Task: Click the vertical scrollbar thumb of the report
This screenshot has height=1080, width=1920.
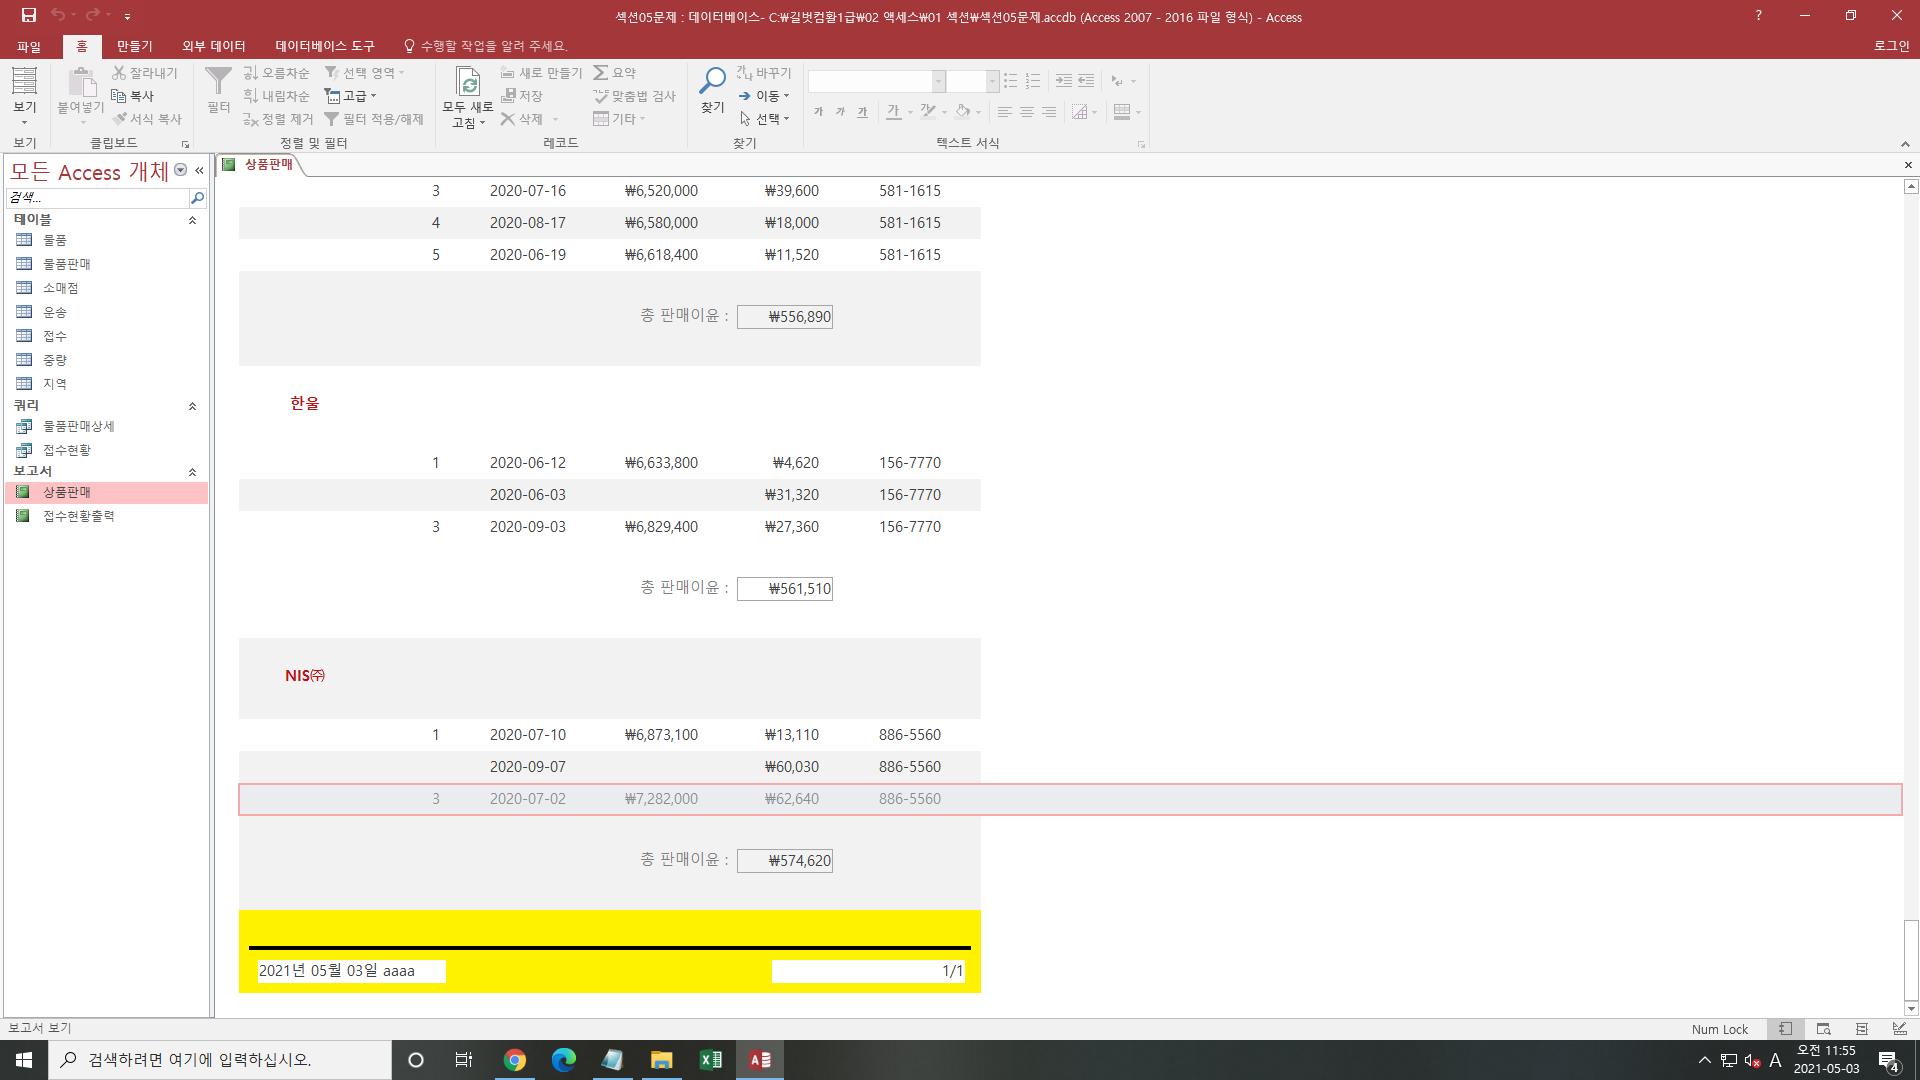Action: coord(1910,958)
